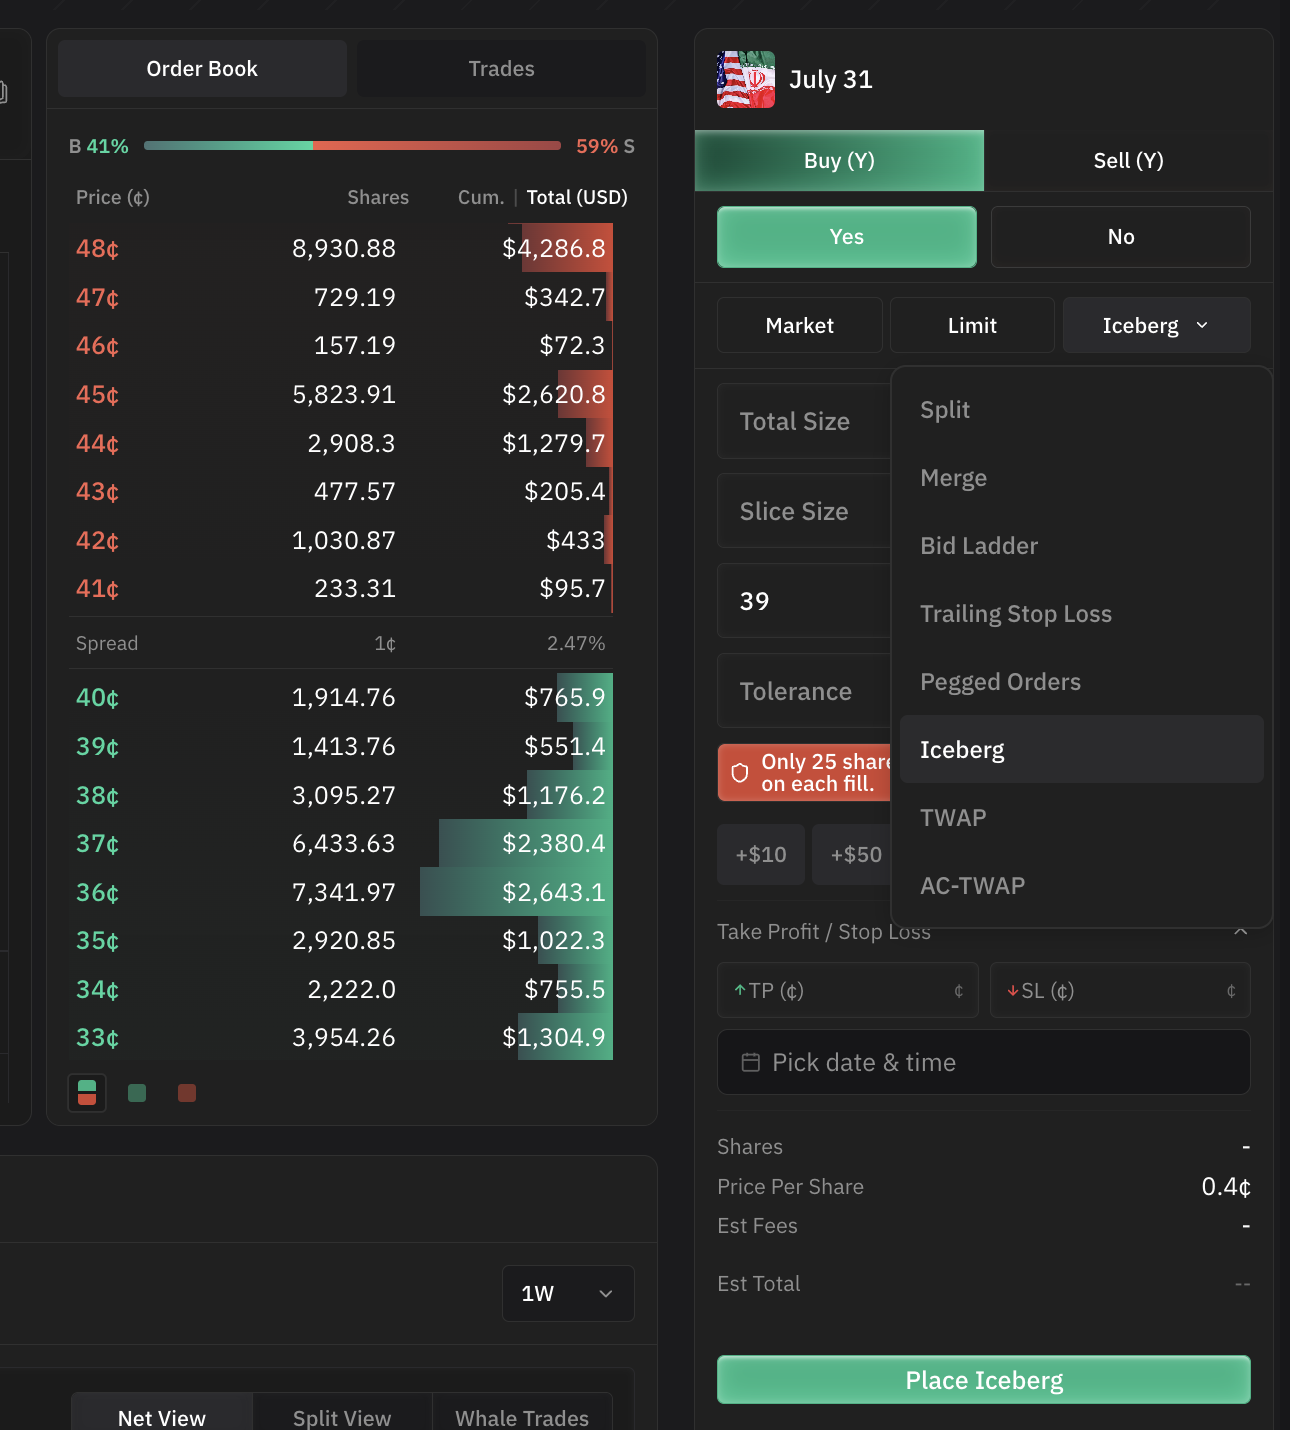Click the $2,643.1 total in 36¢ row

point(554,892)
